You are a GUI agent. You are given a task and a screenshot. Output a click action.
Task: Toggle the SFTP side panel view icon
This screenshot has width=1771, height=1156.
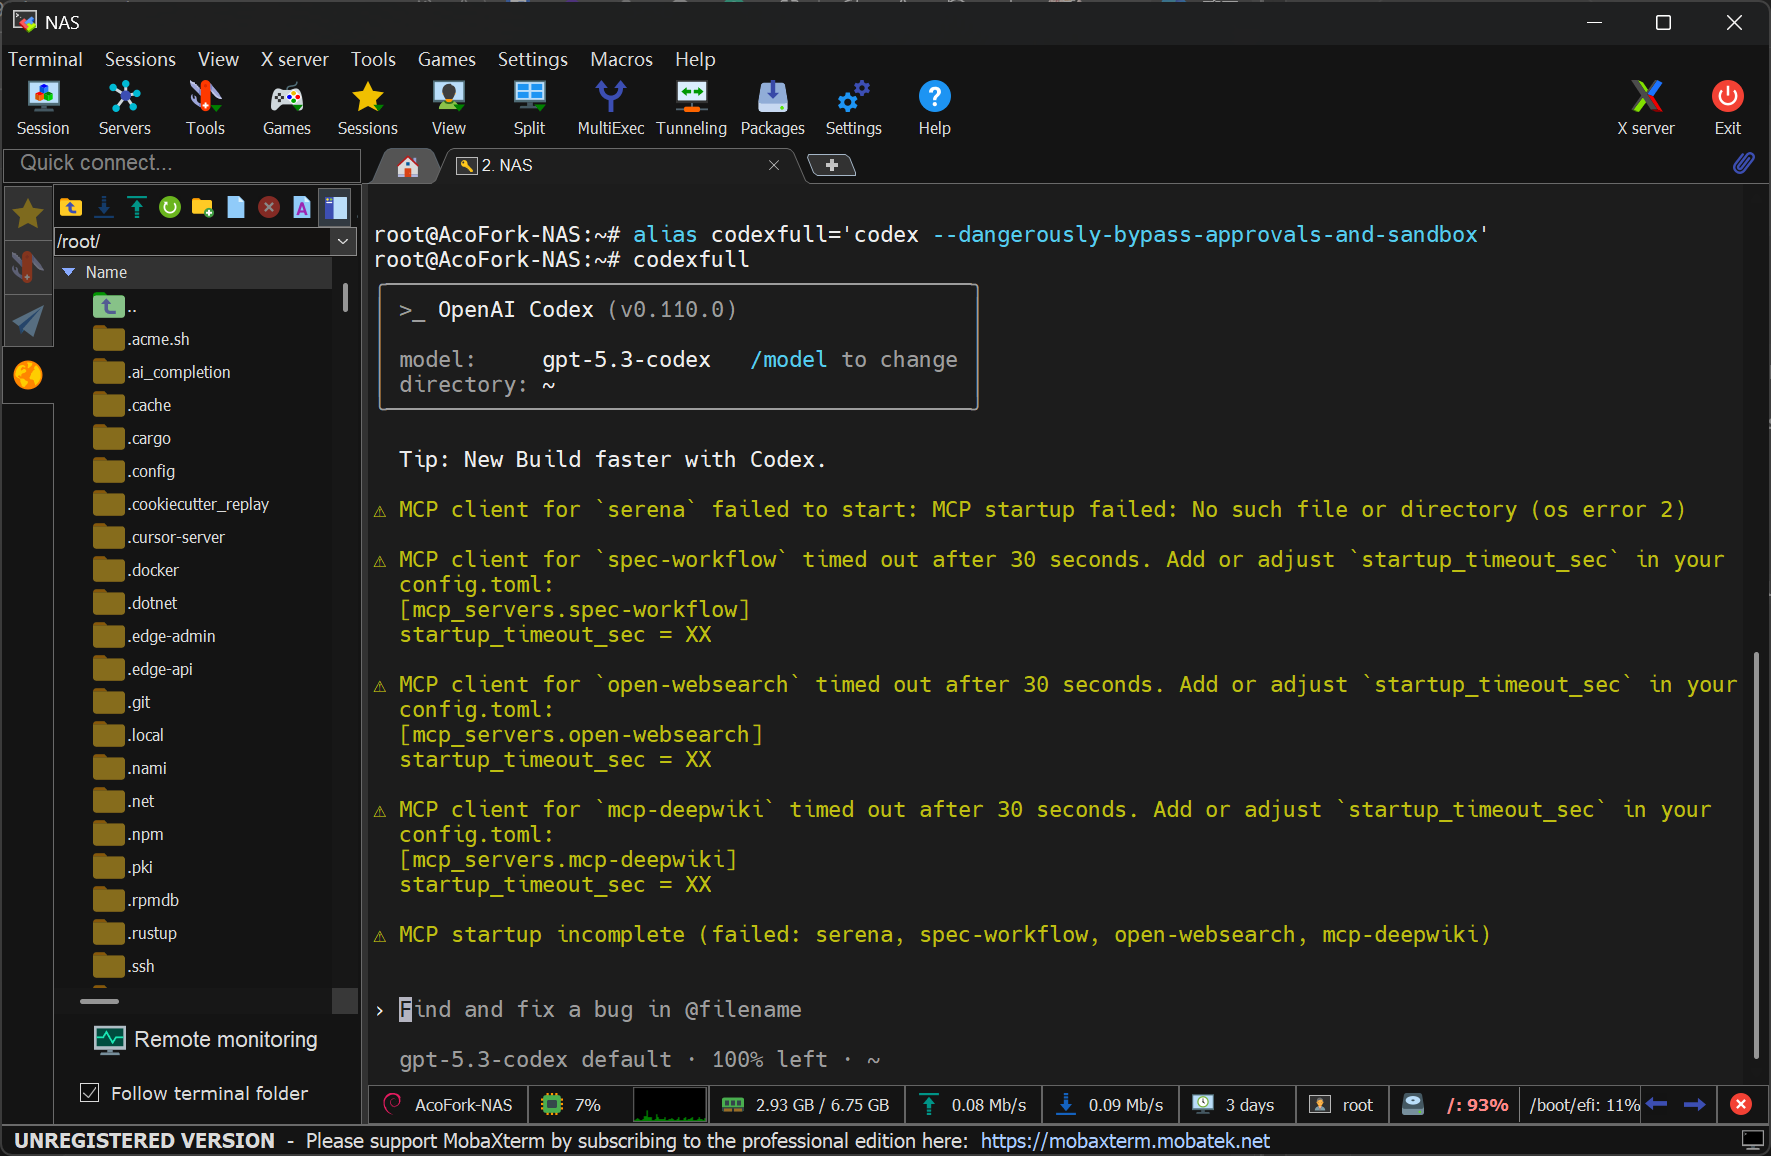coord(335,207)
